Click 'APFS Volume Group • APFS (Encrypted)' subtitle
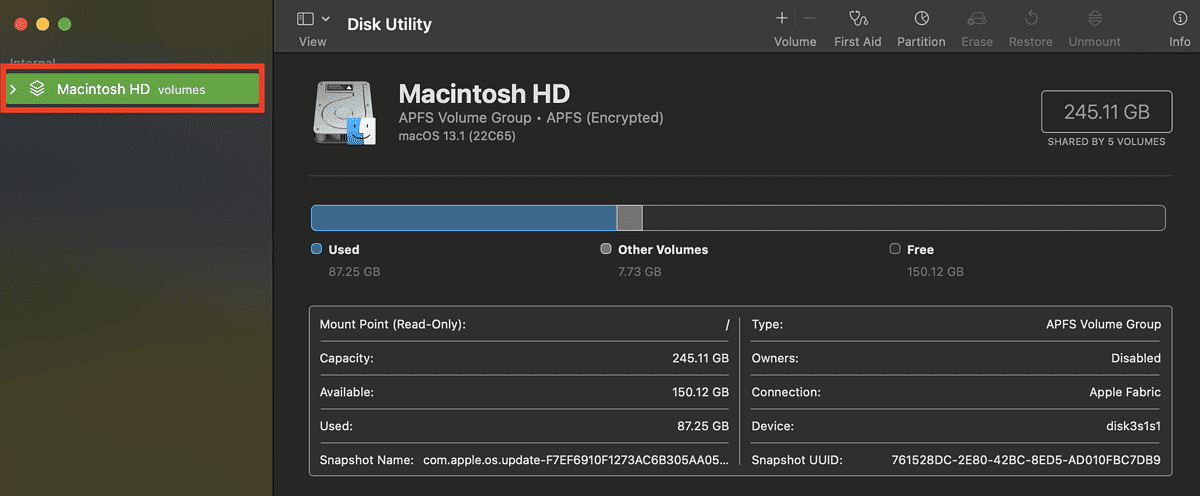 [531, 118]
